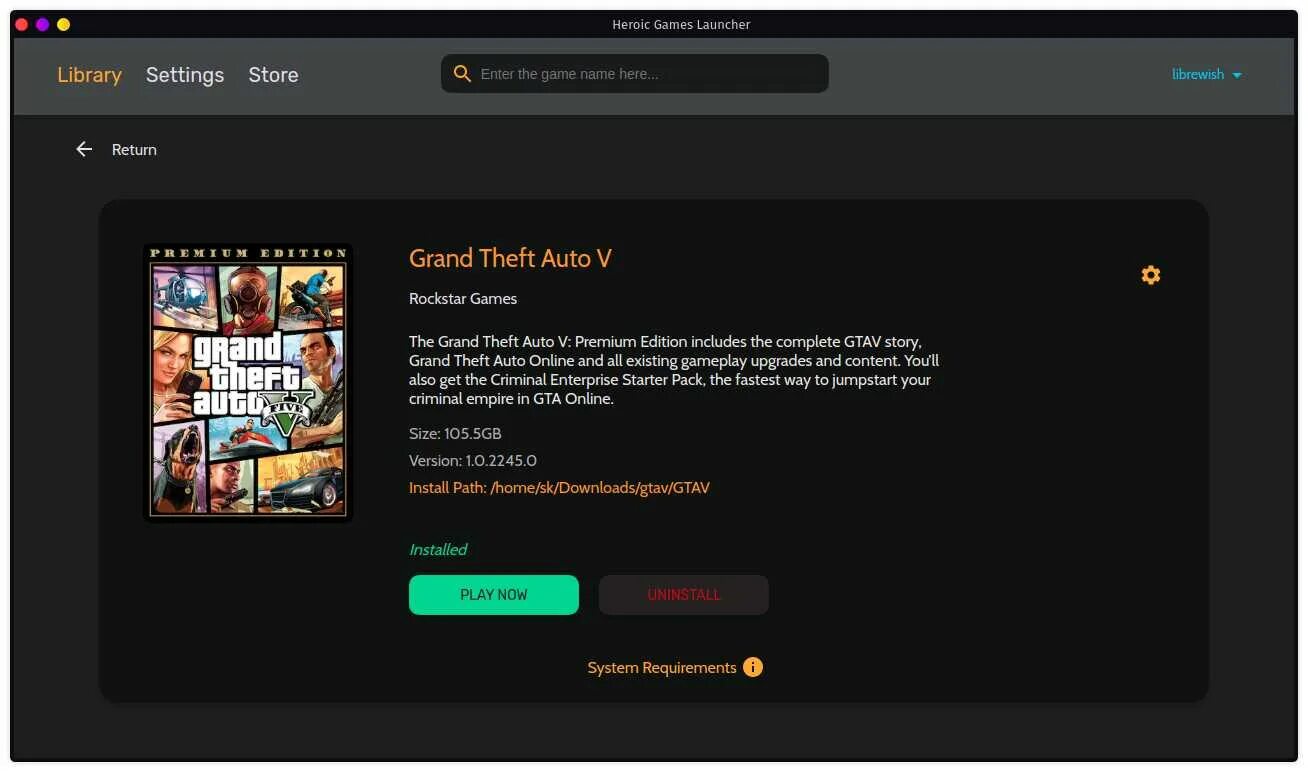The image size is (1308, 772).
Task: Click the Grand Theft Auto V title
Action: (510, 258)
